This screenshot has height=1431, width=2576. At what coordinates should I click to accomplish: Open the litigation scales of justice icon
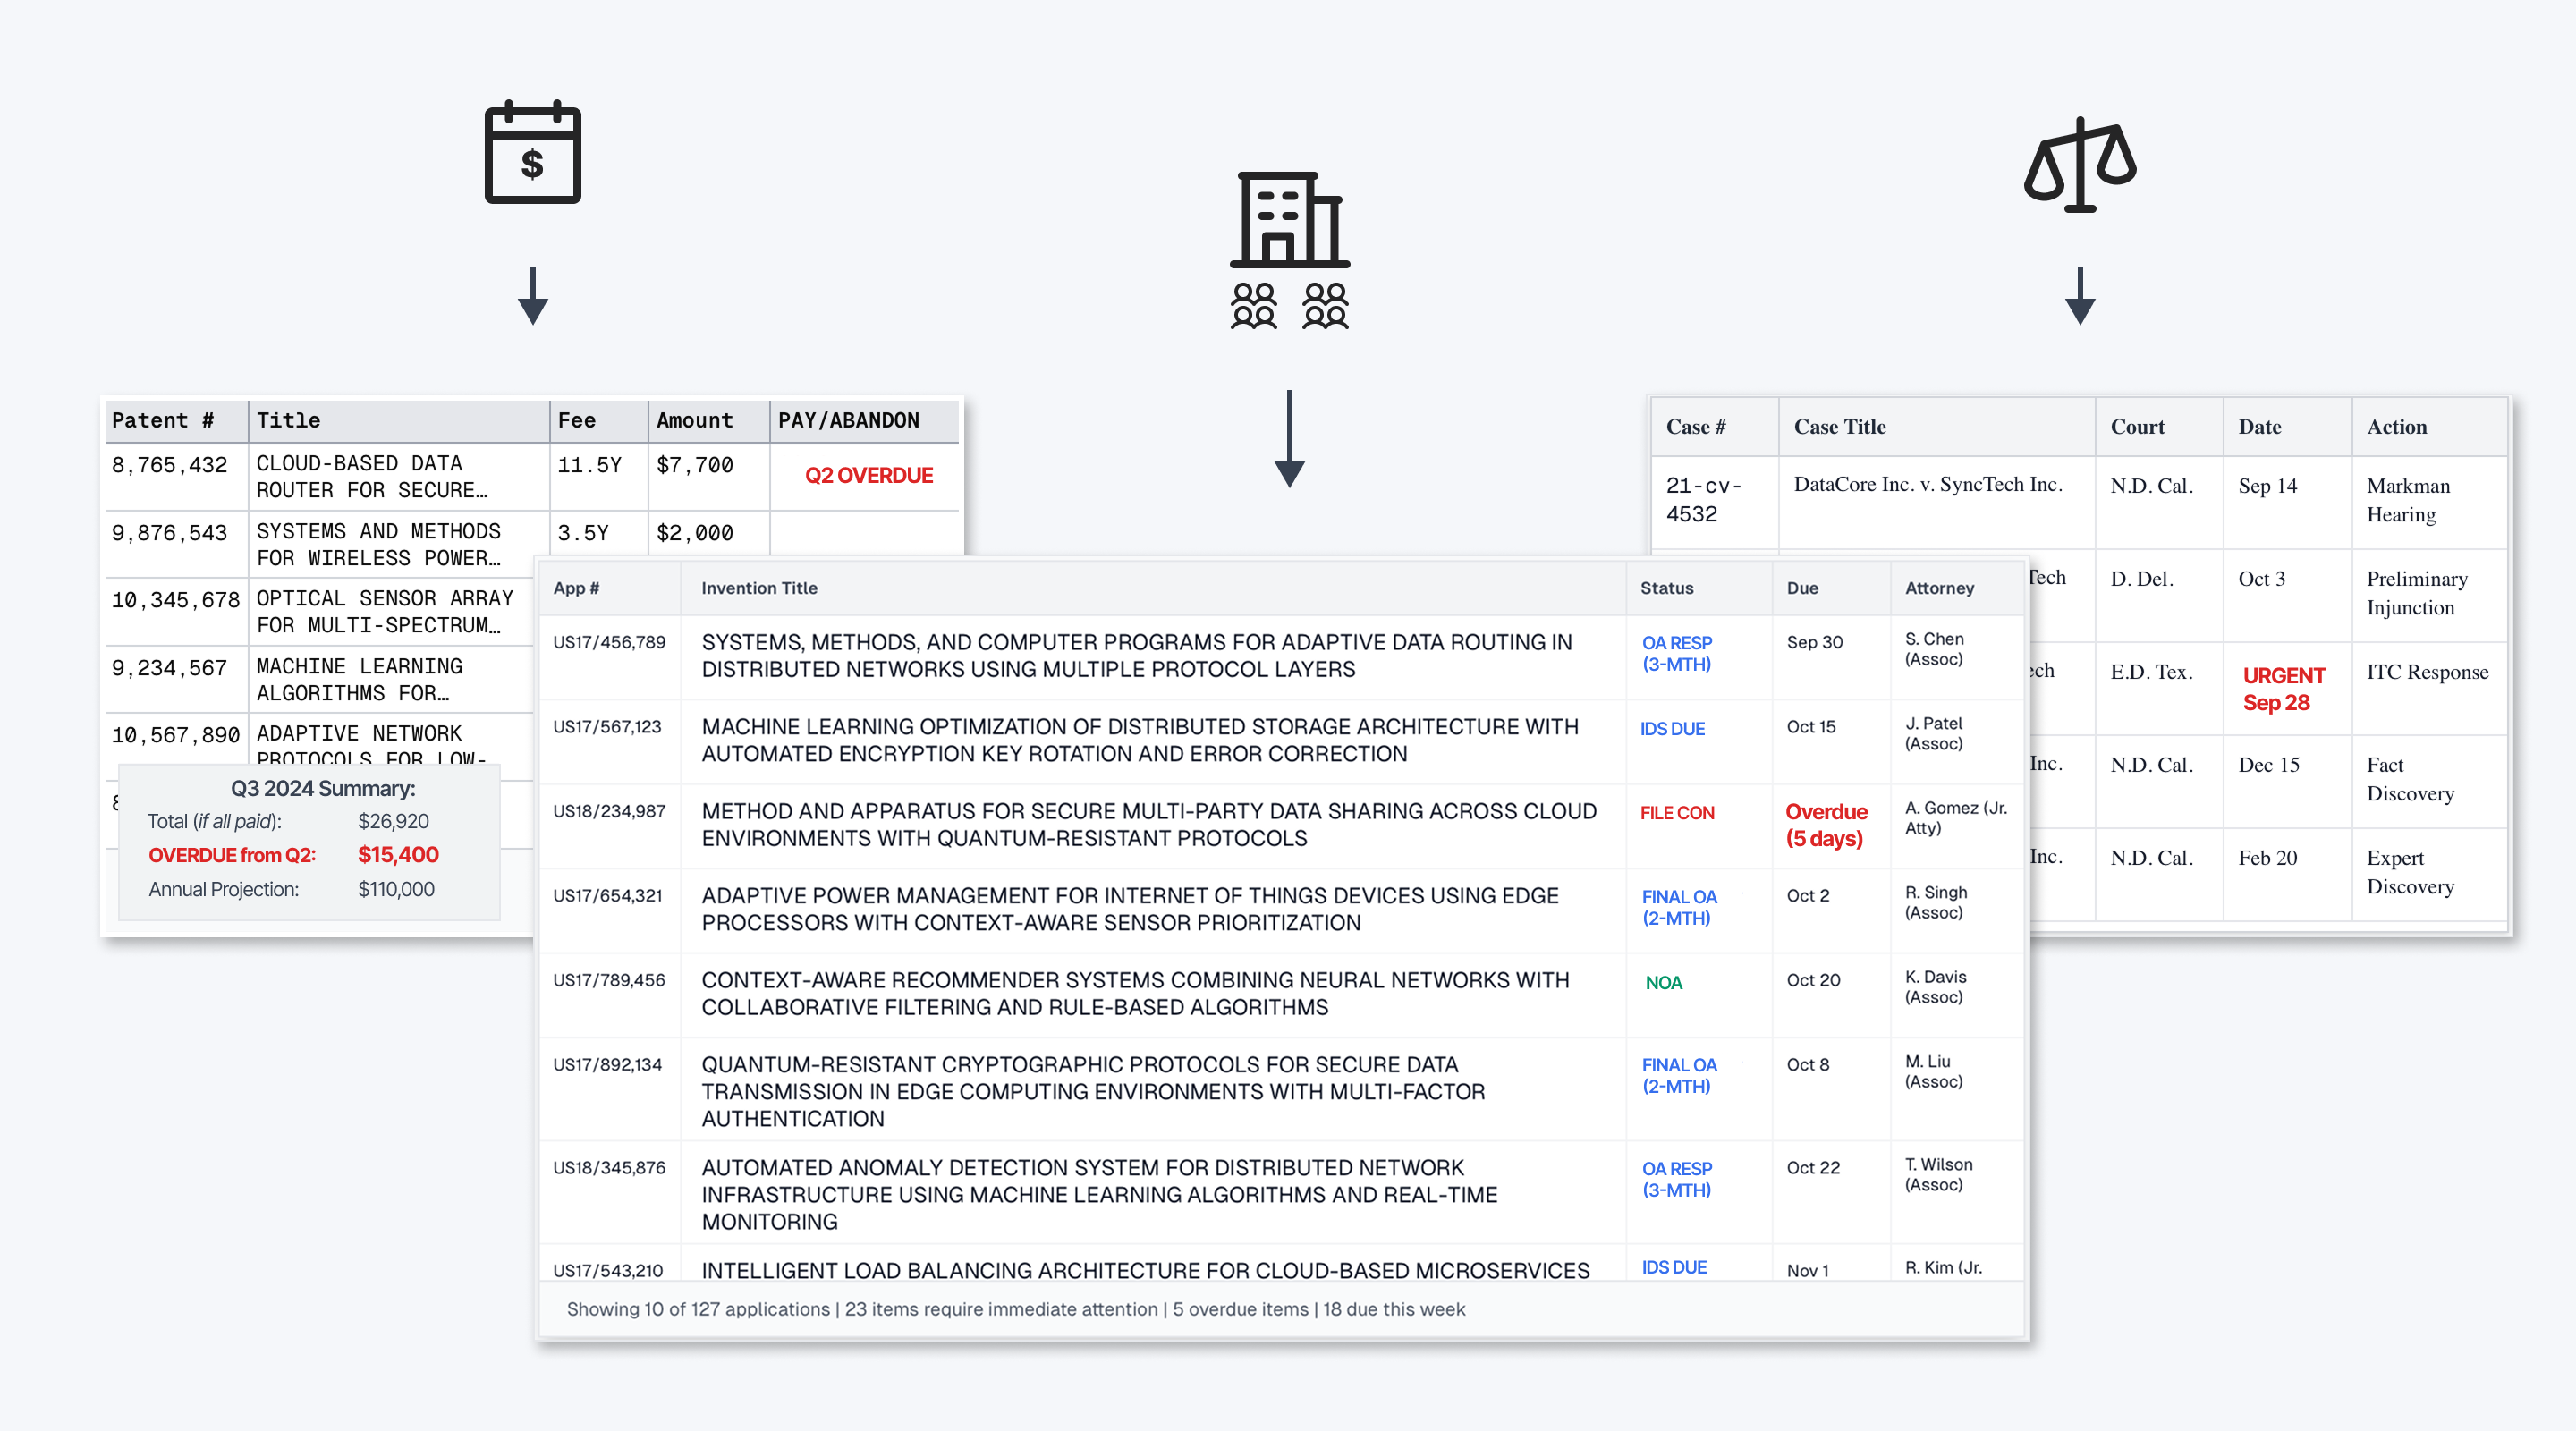pos(2080,165)
